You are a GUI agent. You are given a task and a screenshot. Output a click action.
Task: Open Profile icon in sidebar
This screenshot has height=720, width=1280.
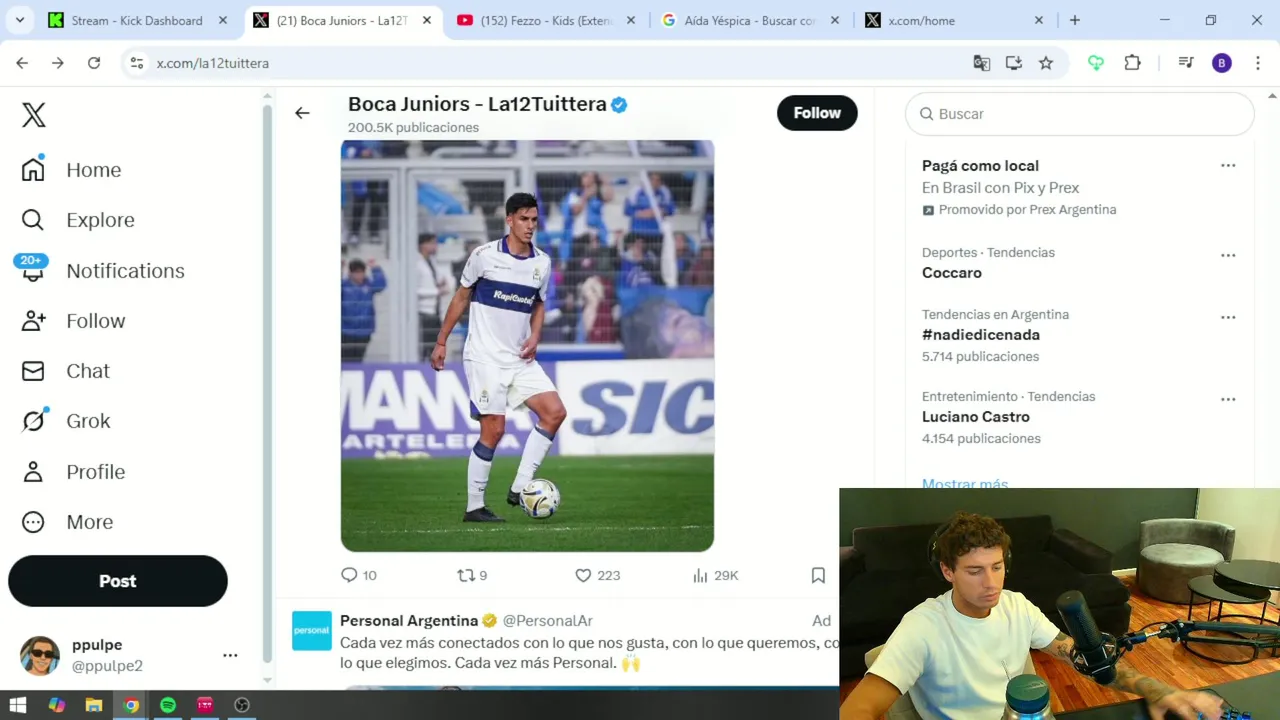click(33, 472)
